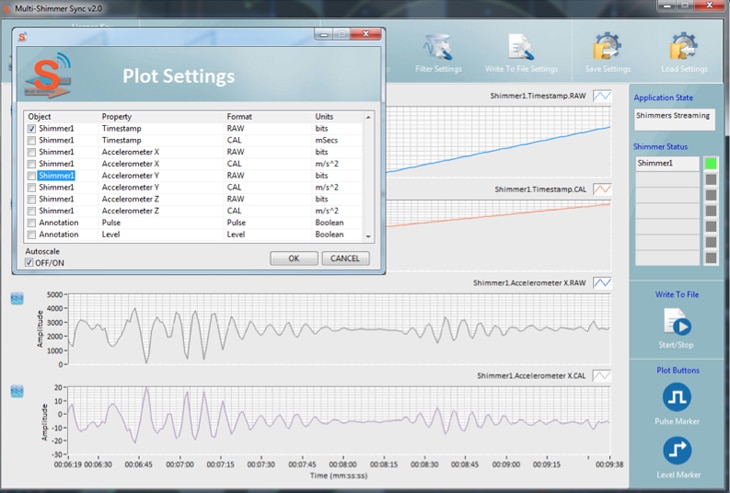The image size is (730, 493).
Task: Check Shimmer1 Timestamp CAL checkbox
Action: [x=31, y=140]
